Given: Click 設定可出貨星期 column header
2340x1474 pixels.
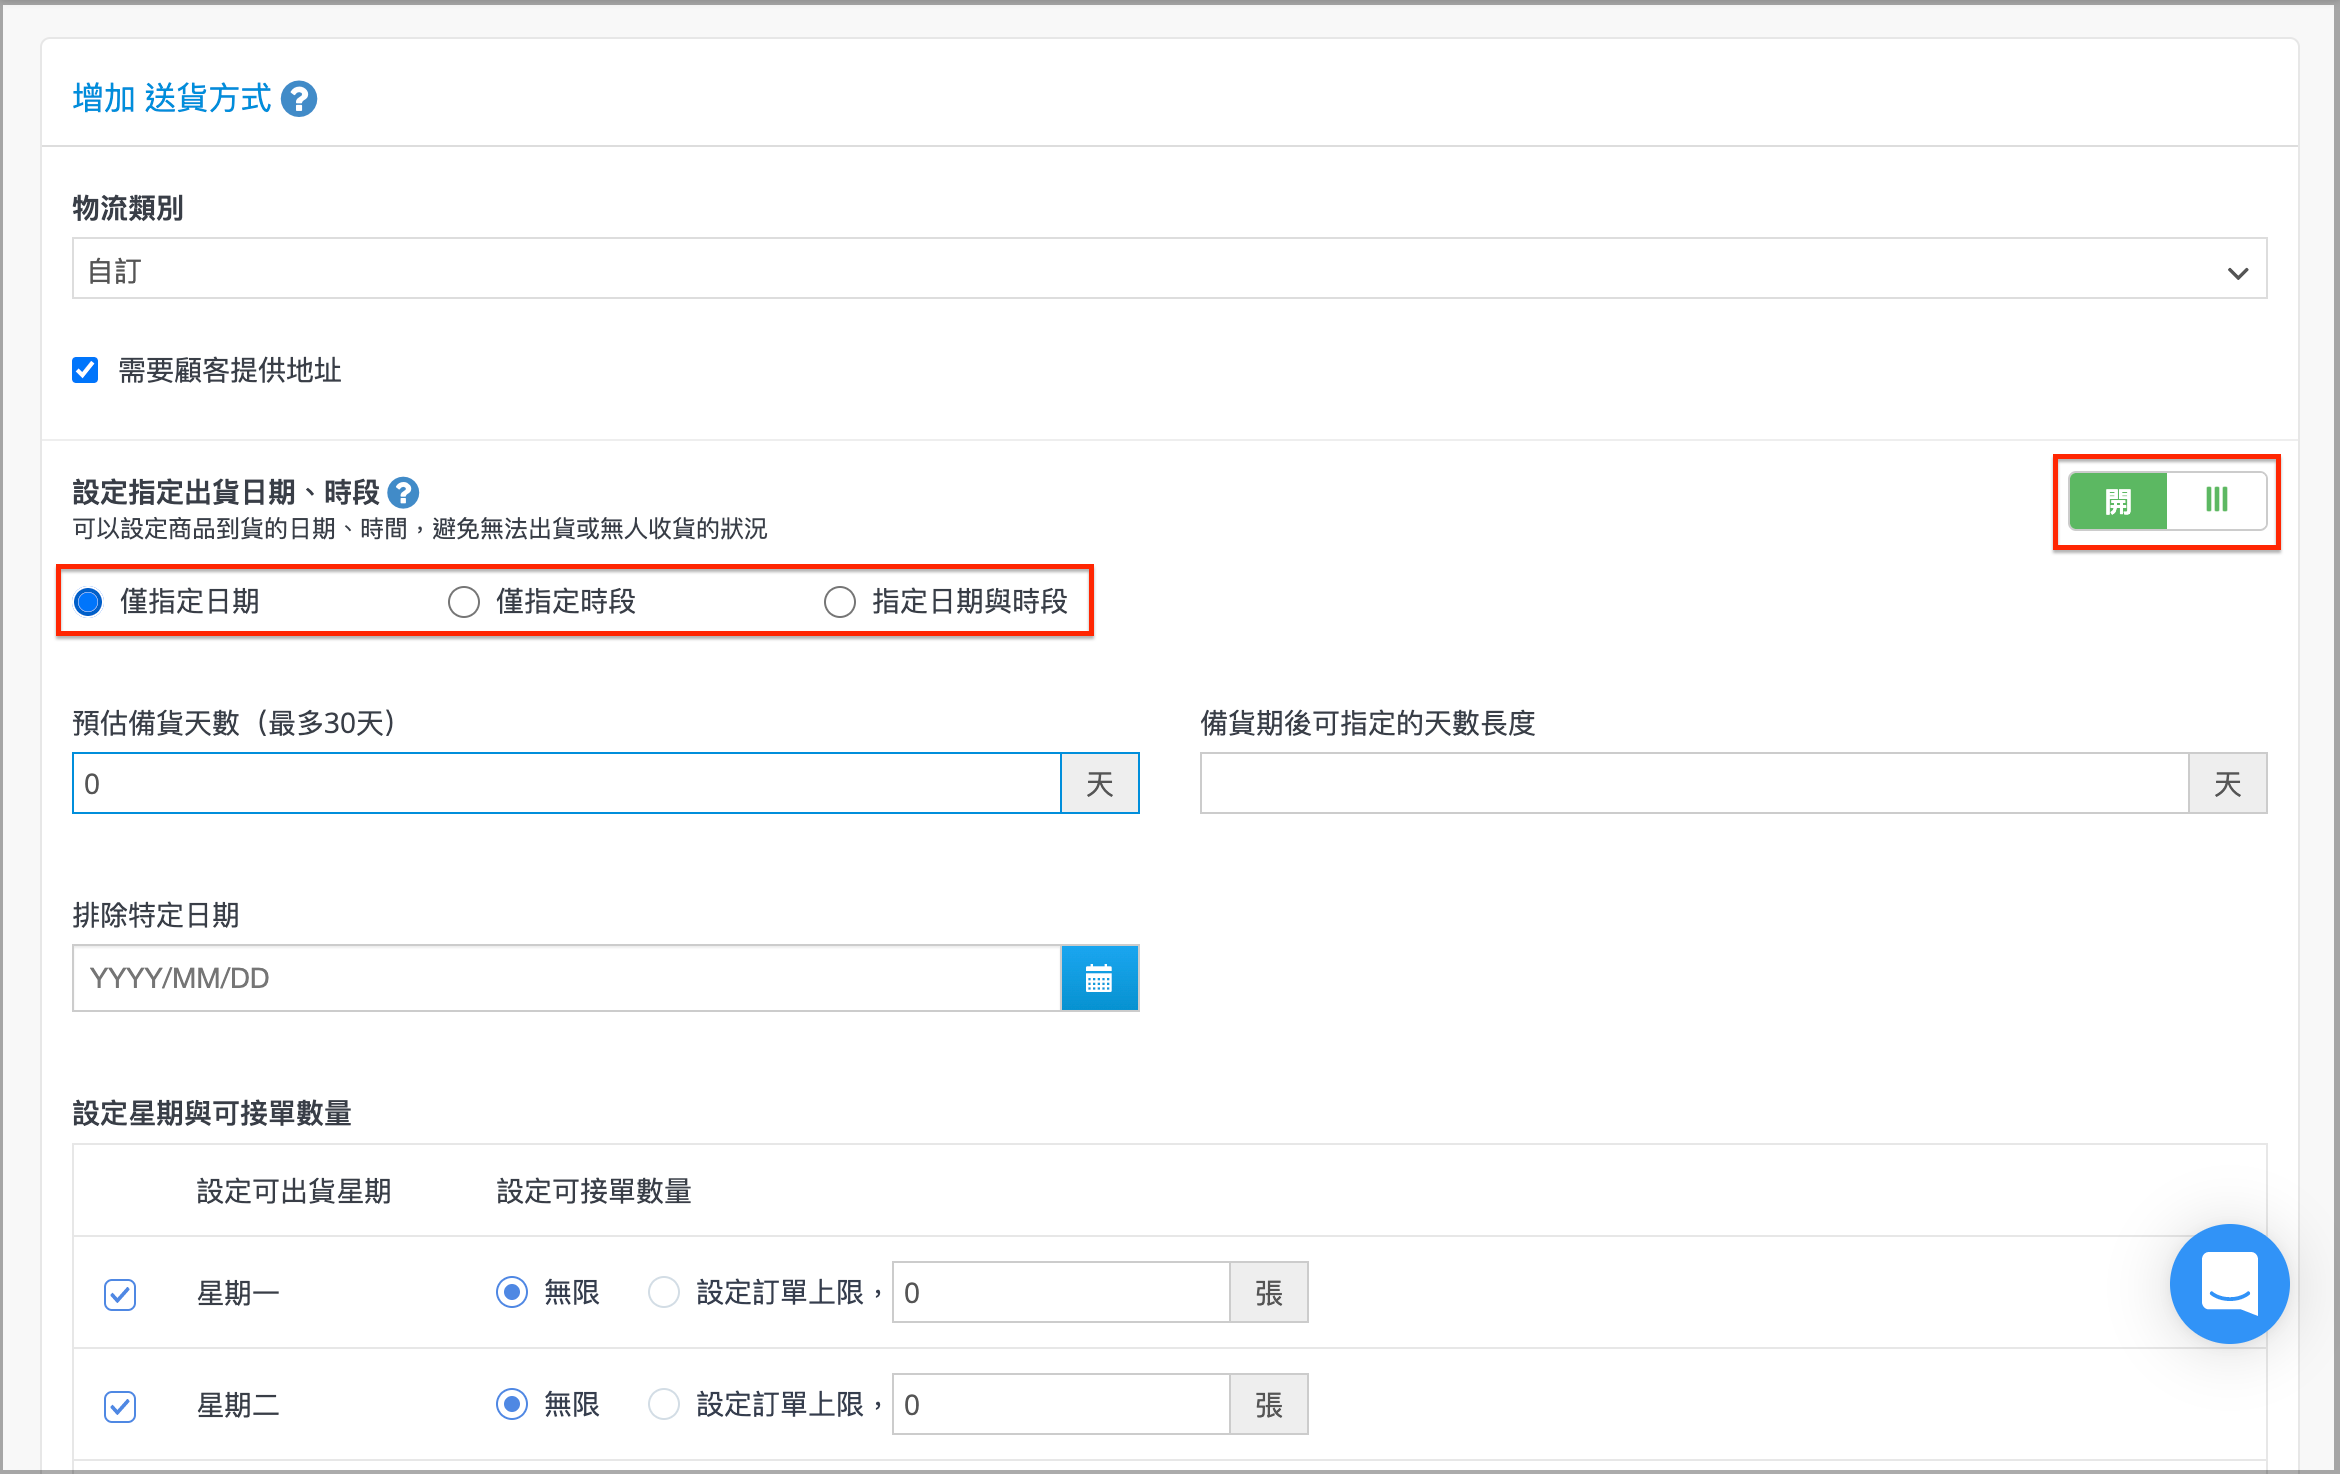Looking at the screenshot, I should 294,1191.
